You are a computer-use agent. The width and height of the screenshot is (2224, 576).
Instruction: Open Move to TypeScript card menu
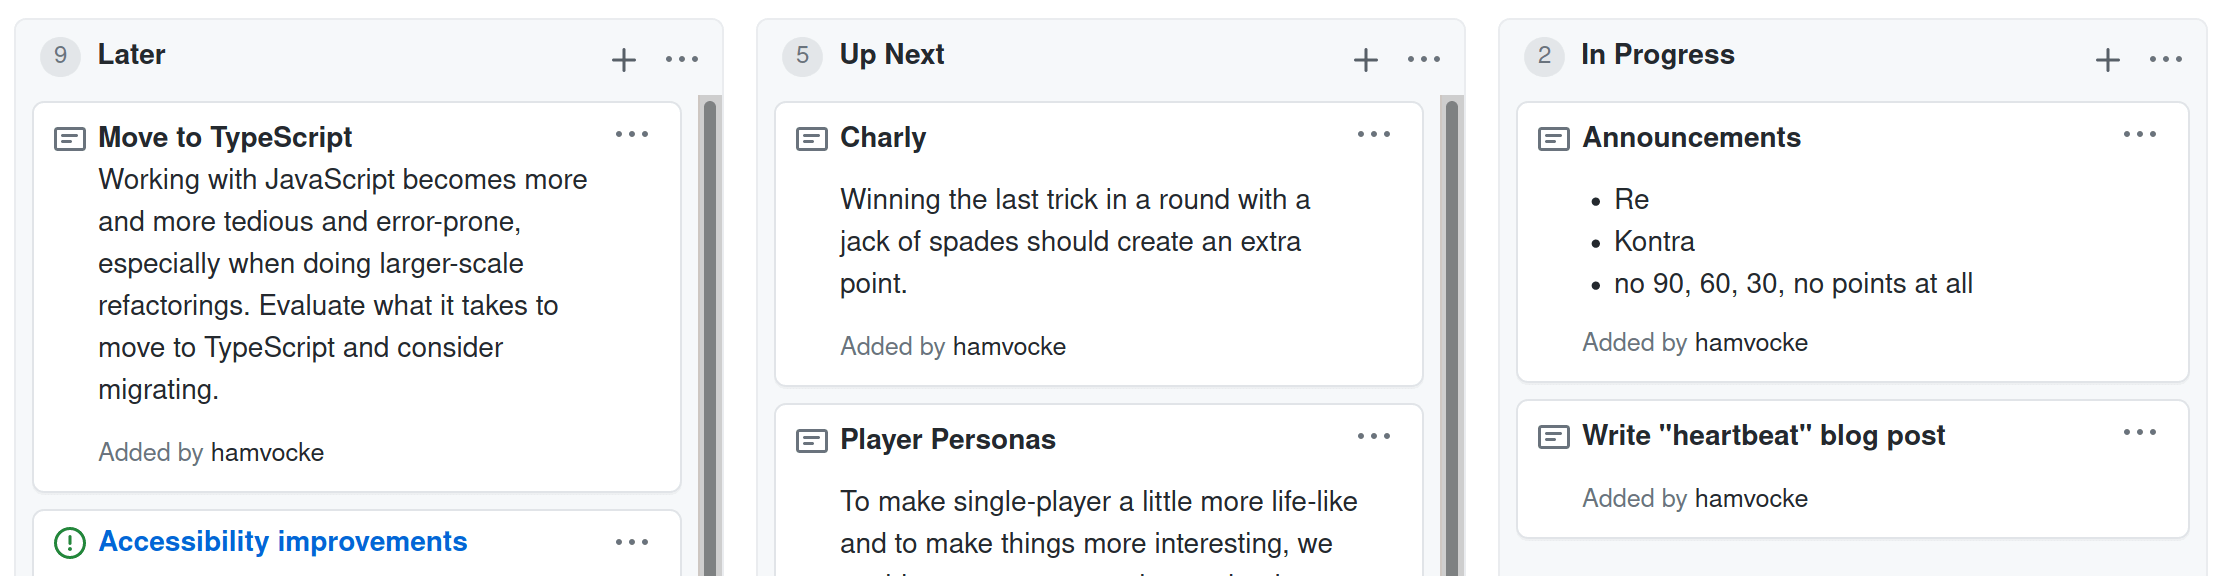coord(632,135)
